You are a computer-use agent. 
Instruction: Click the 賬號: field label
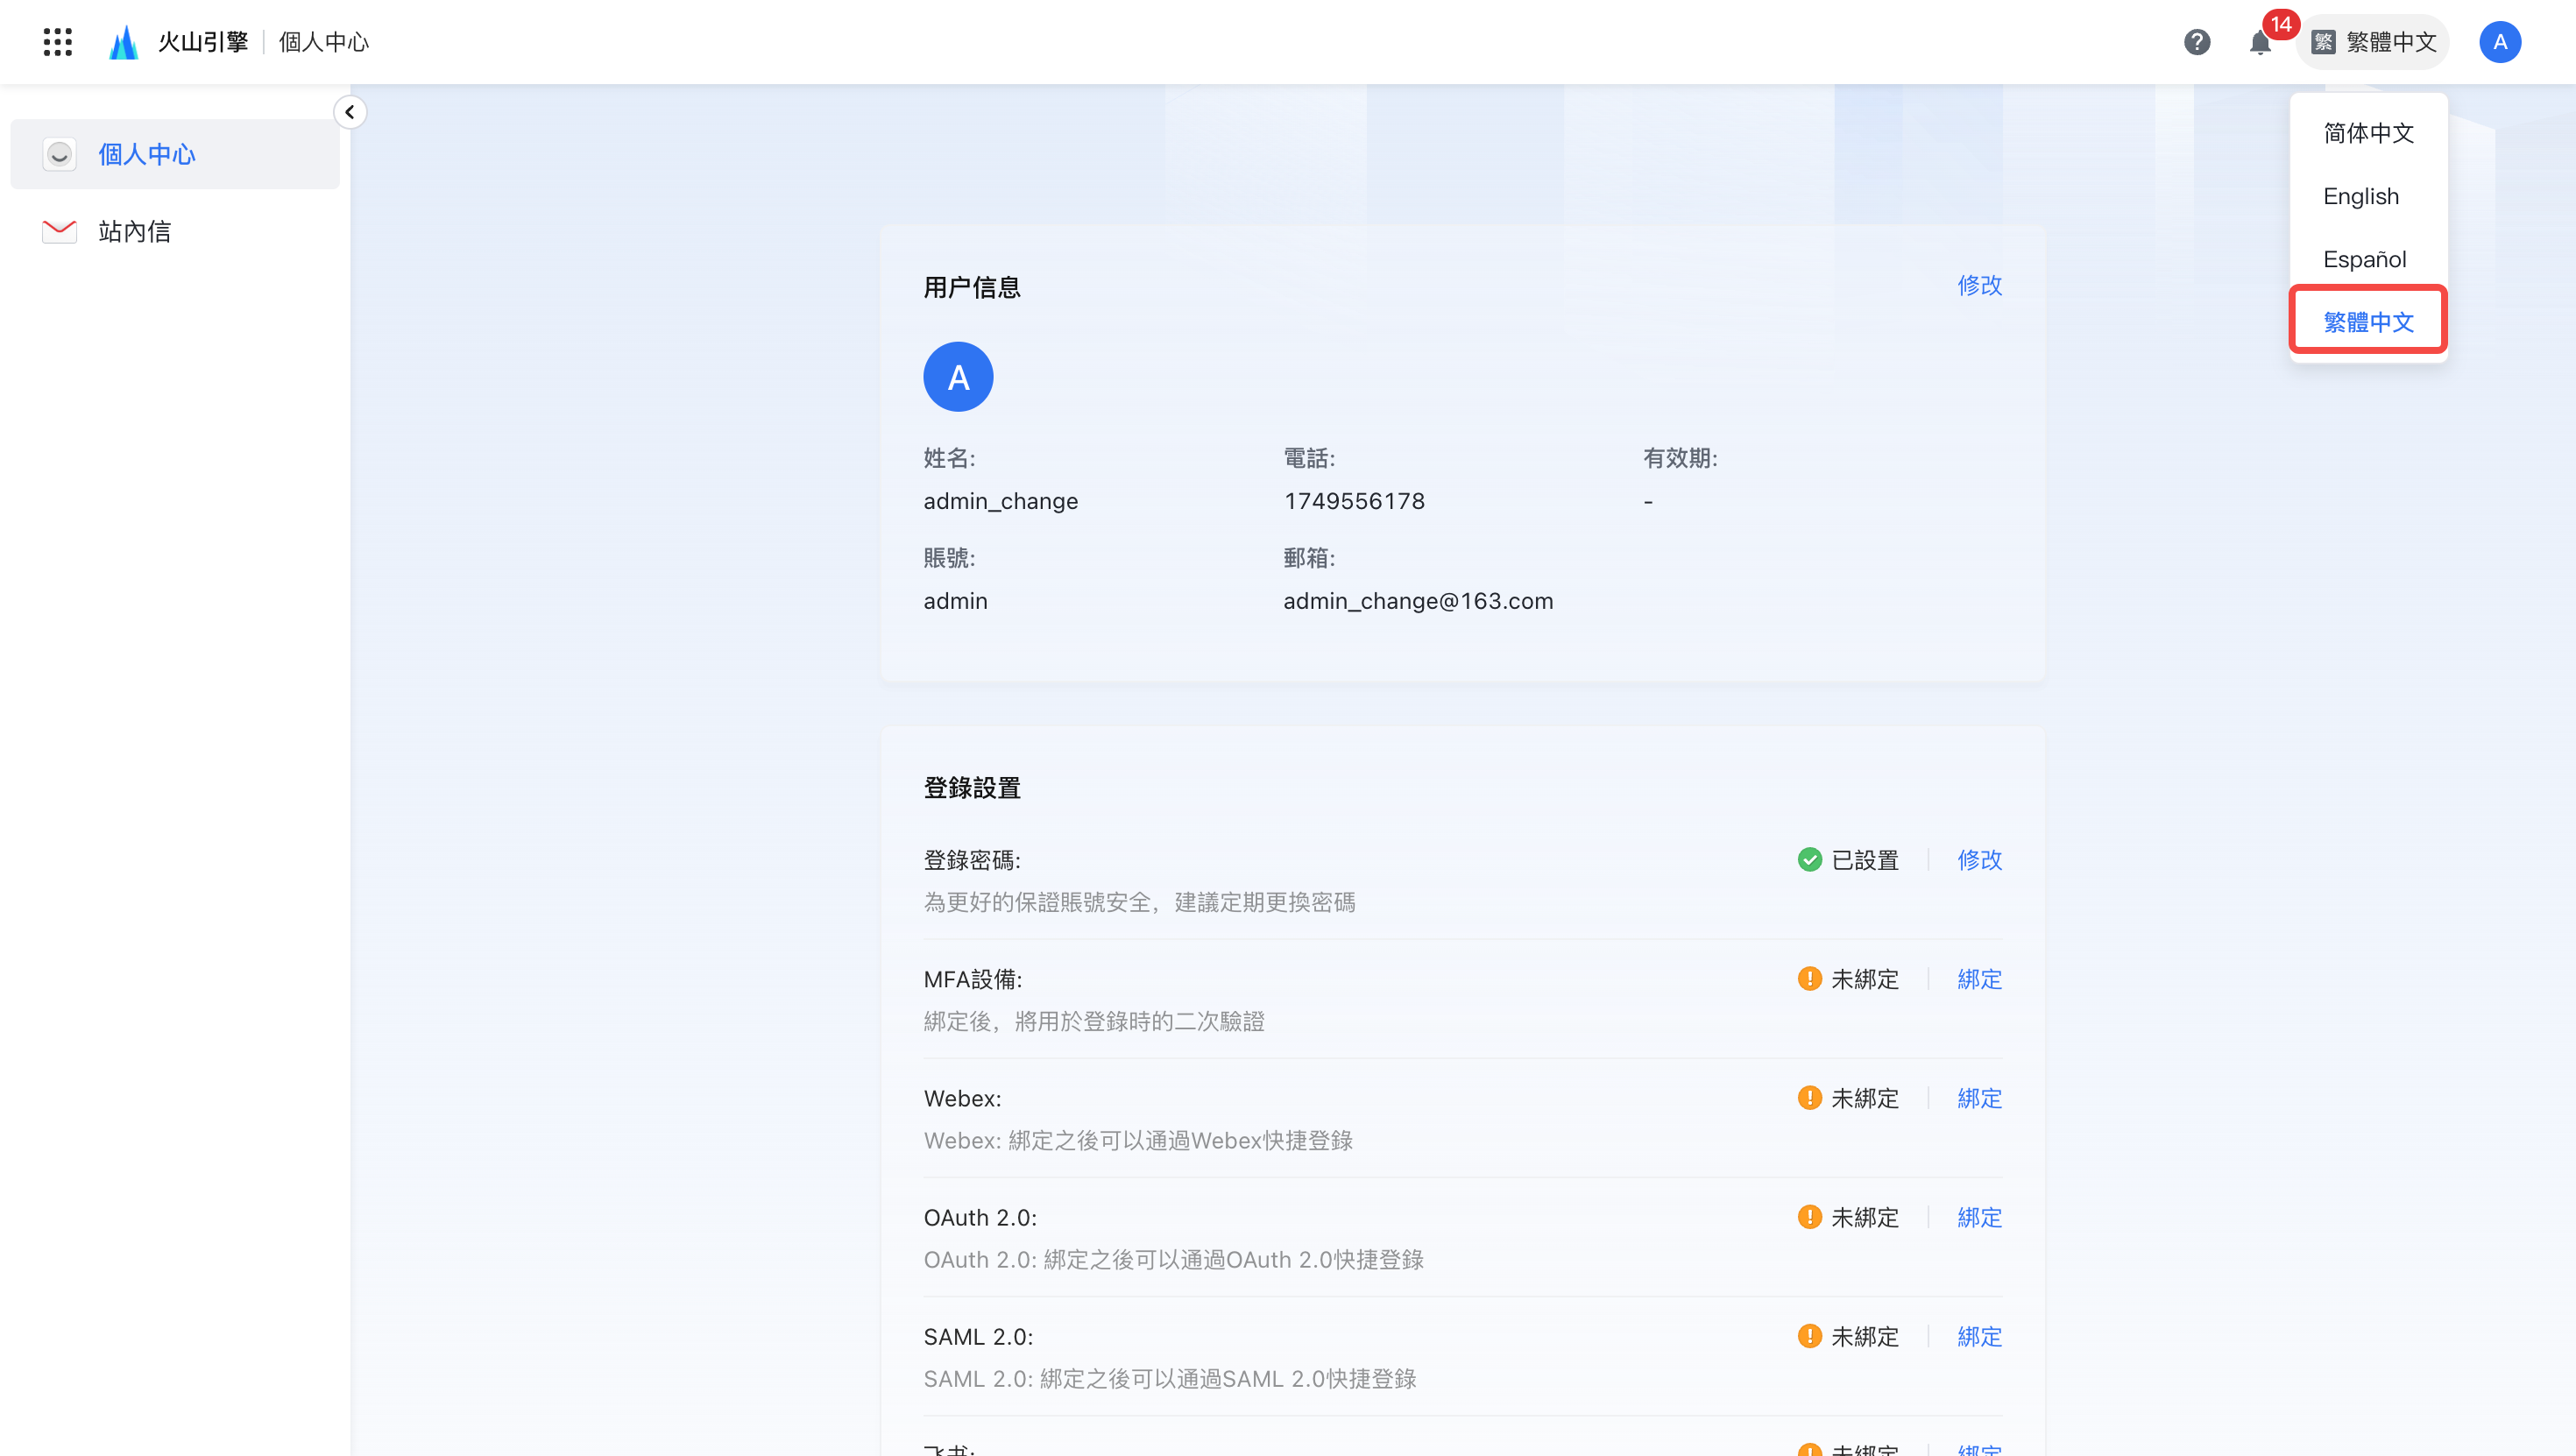(949, 558)
